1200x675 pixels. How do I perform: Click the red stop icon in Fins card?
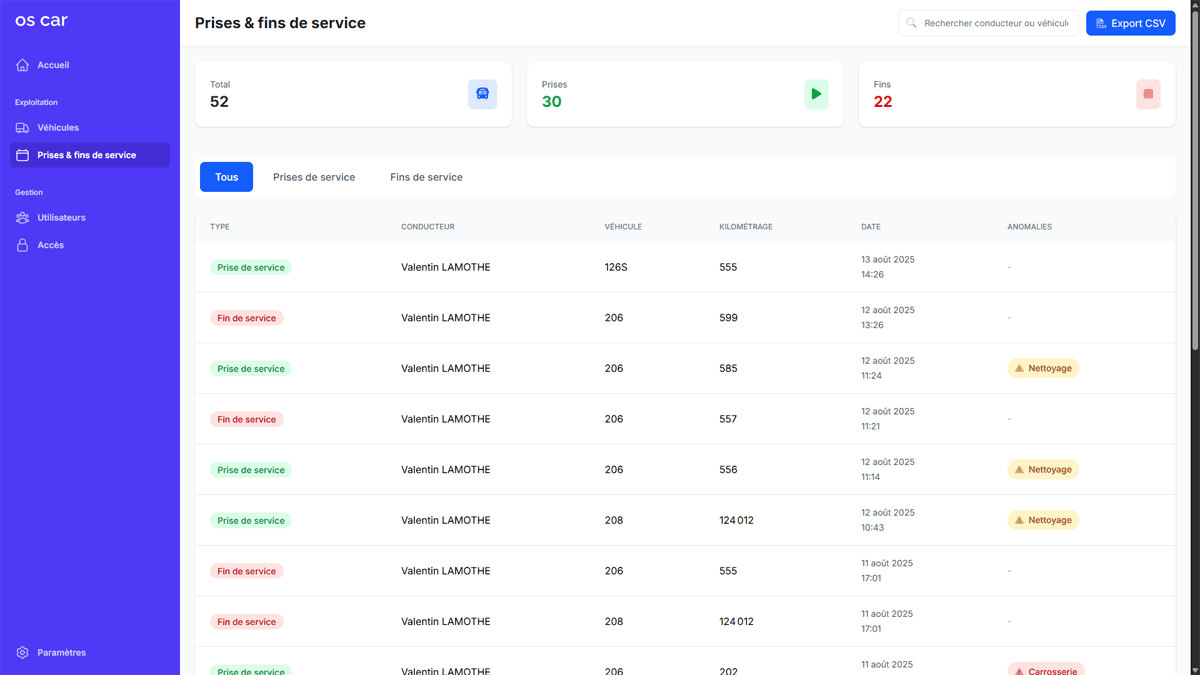1148,94
